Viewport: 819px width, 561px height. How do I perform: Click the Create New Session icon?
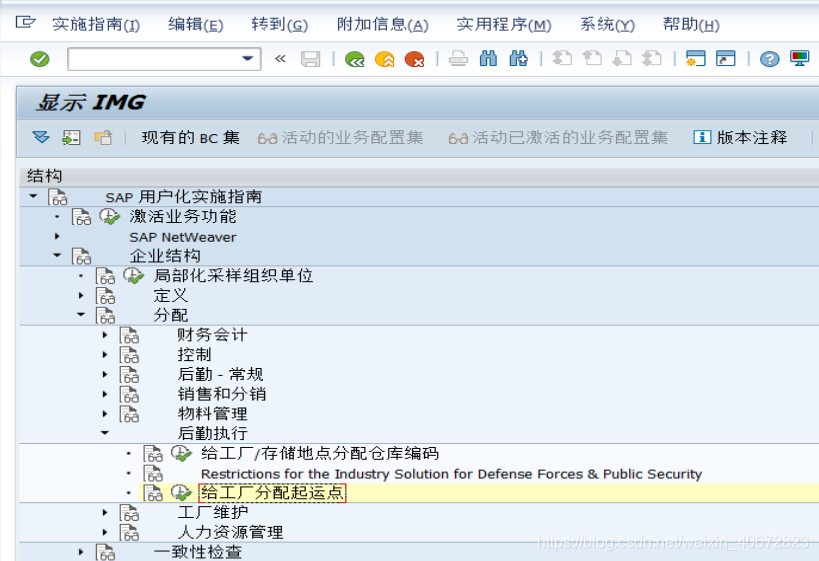pos(695,59)
